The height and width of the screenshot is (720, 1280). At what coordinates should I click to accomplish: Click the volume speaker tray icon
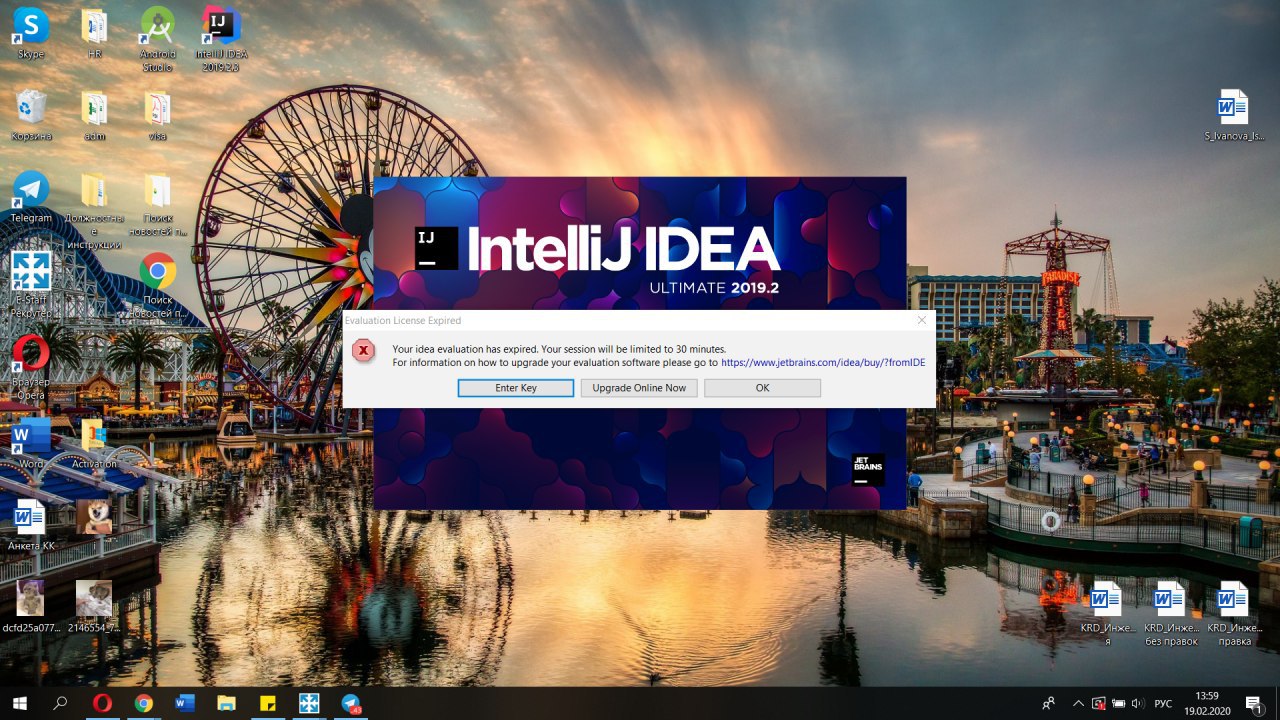1138,703
